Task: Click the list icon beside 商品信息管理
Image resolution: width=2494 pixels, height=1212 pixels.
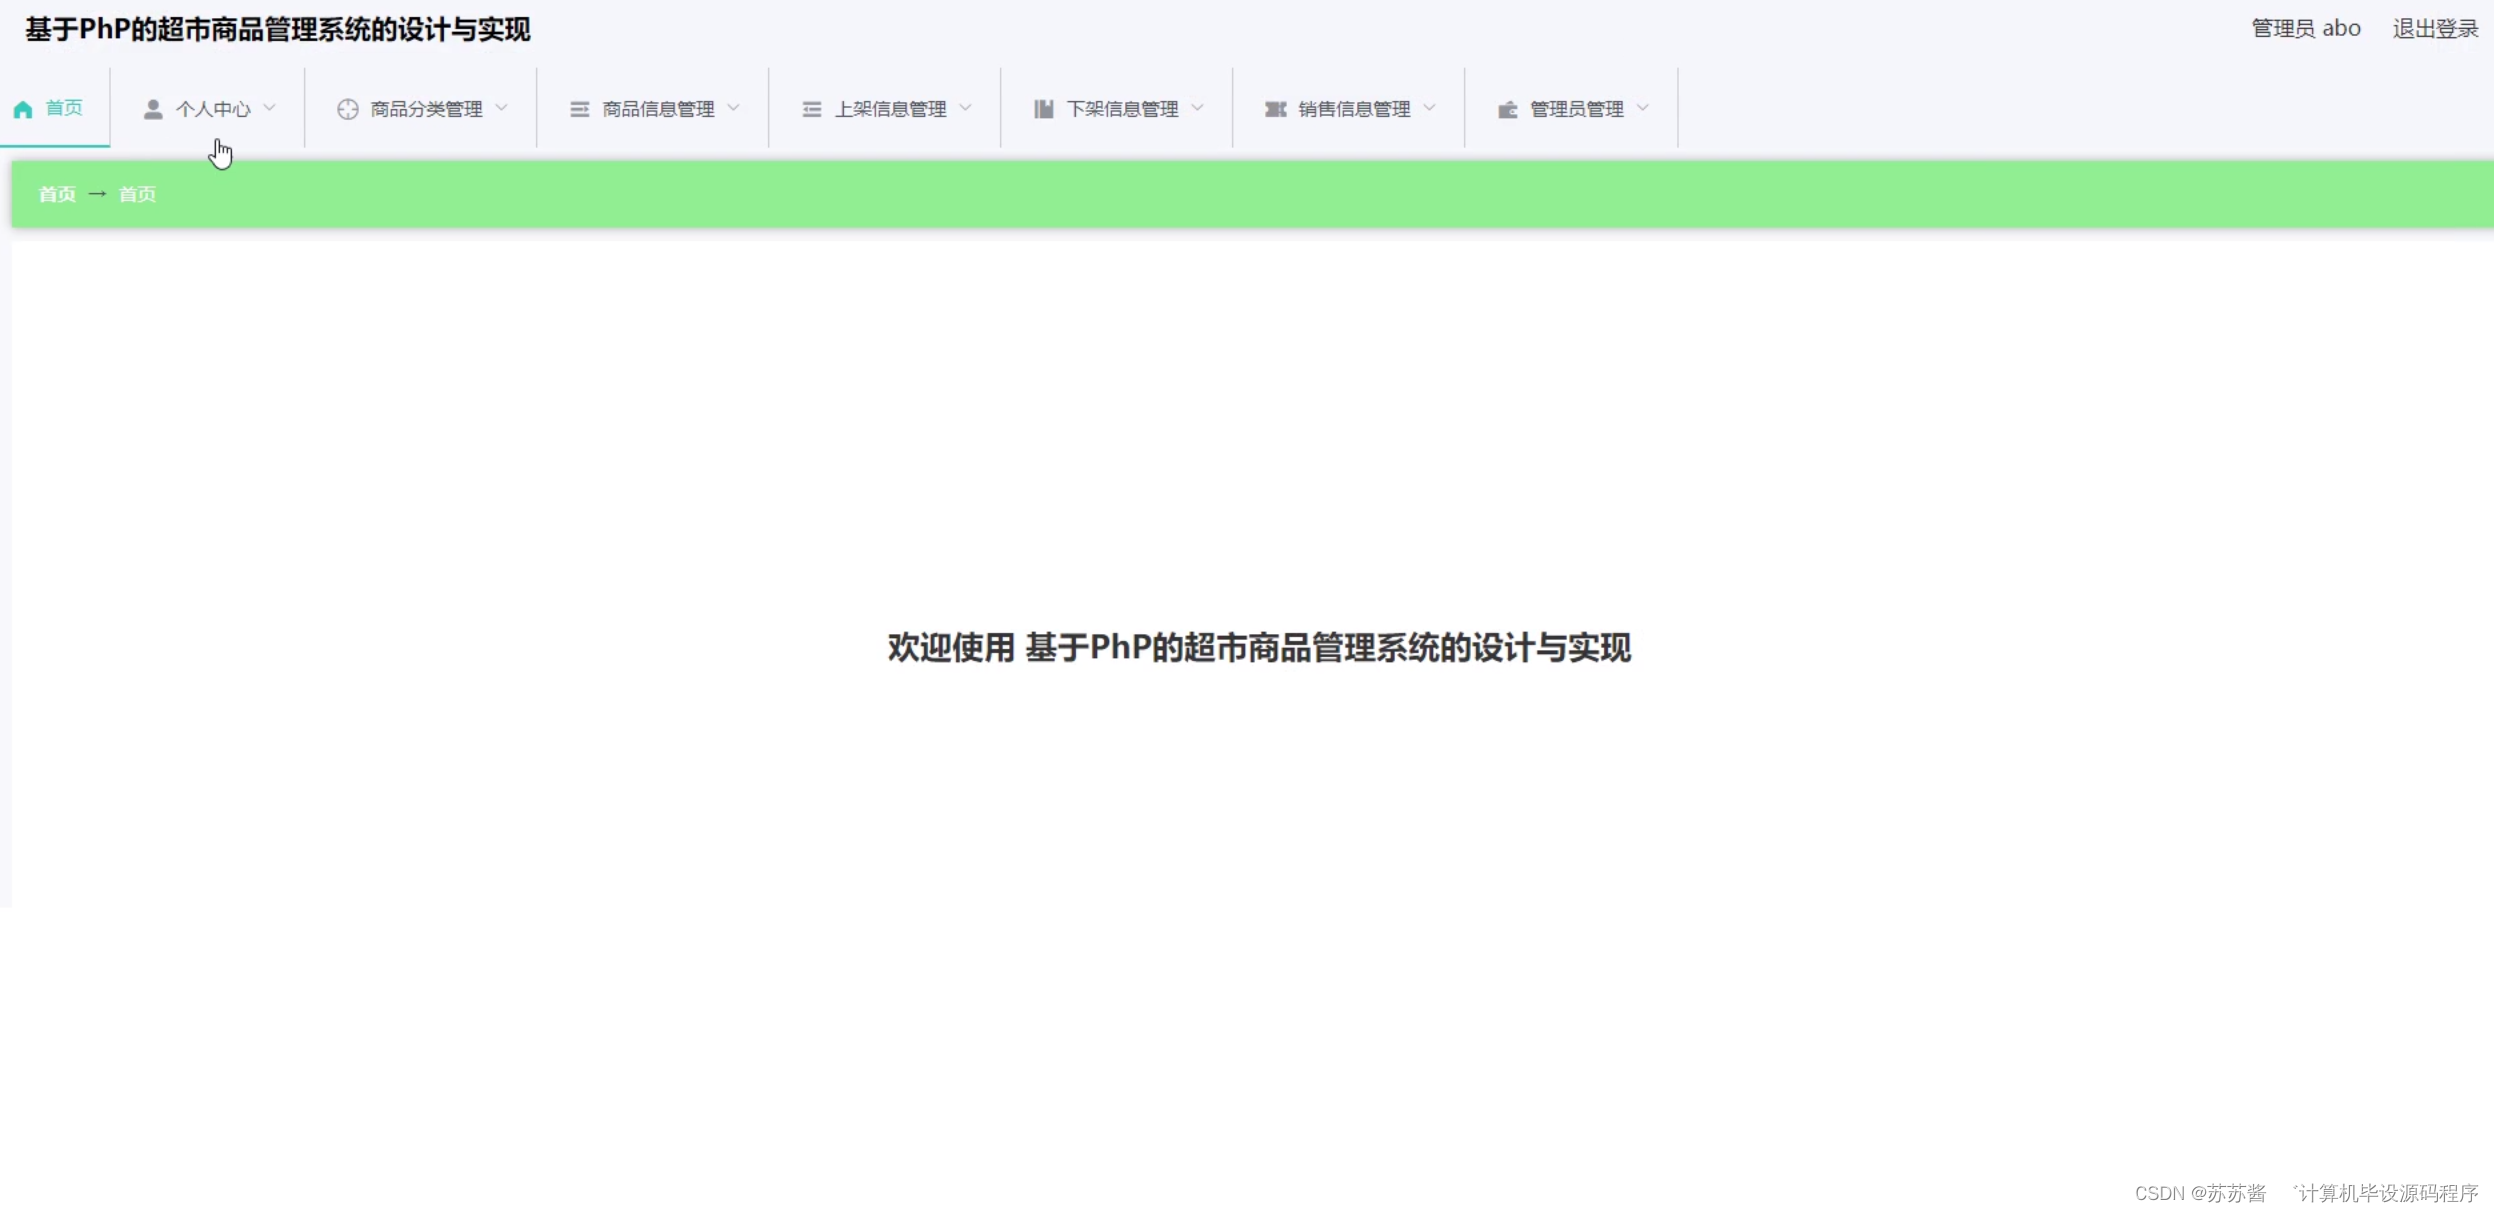Action: coord(579,109)
